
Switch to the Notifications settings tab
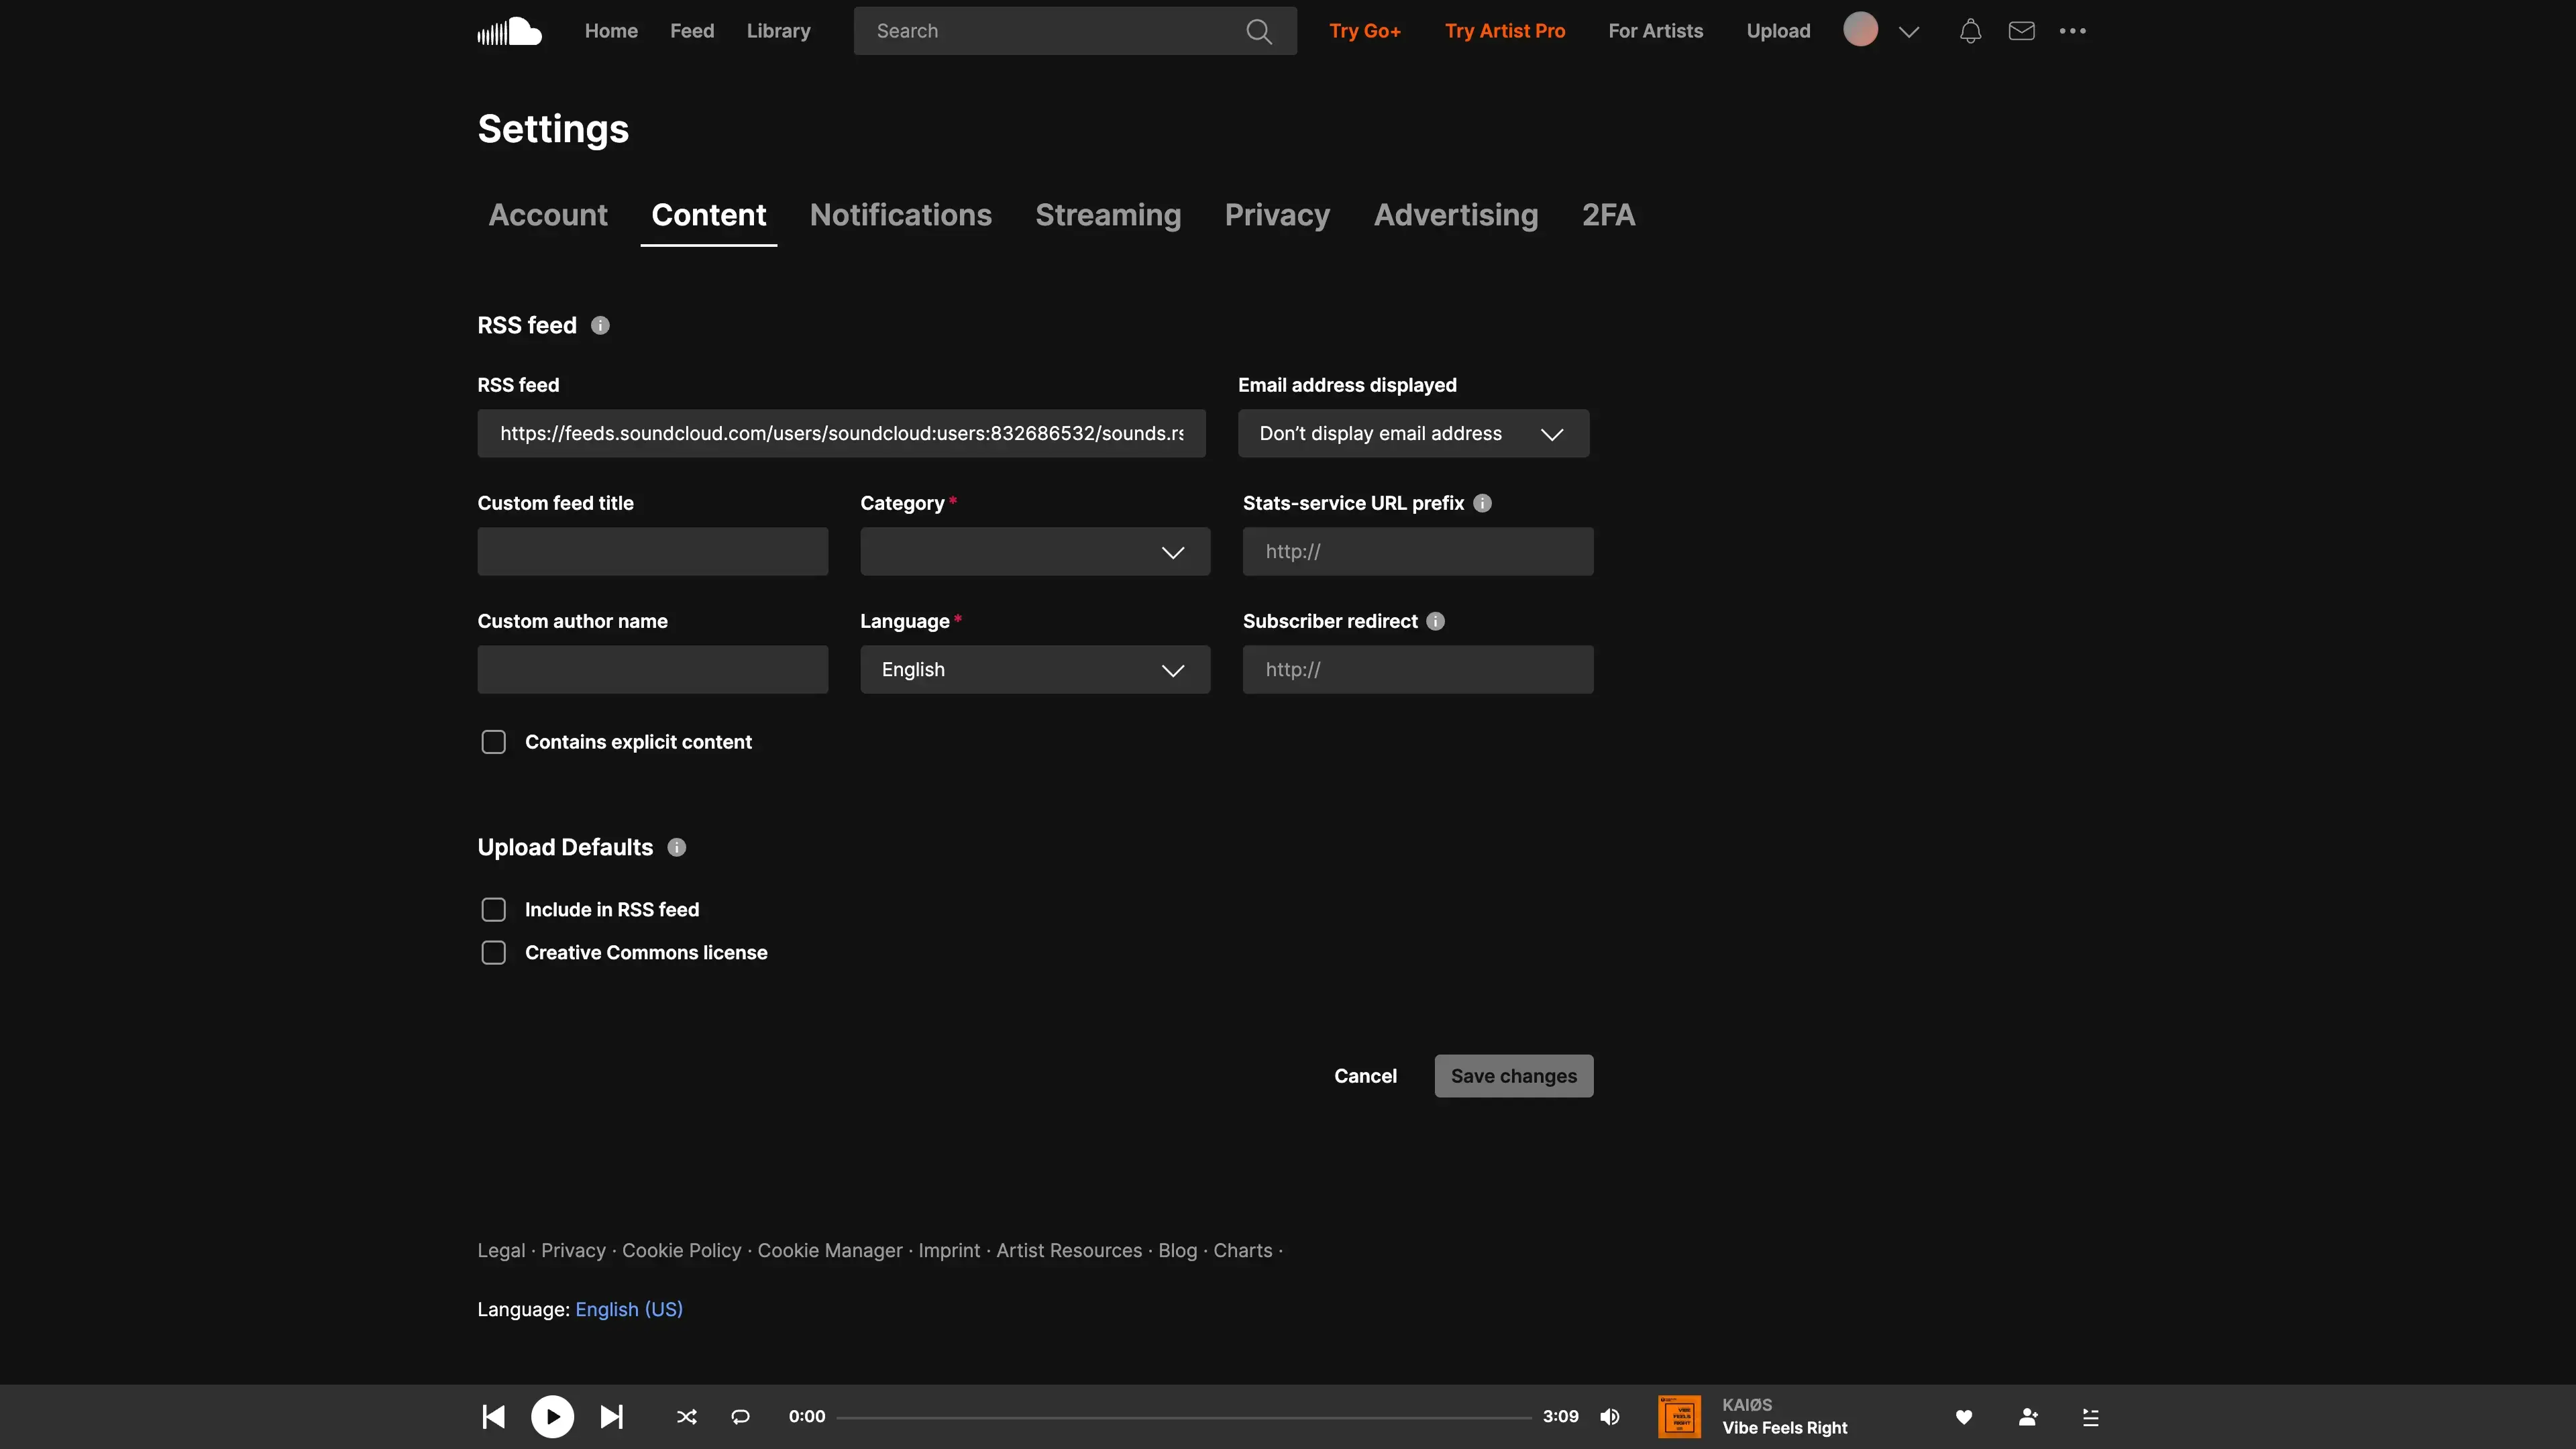pos(900,215)
